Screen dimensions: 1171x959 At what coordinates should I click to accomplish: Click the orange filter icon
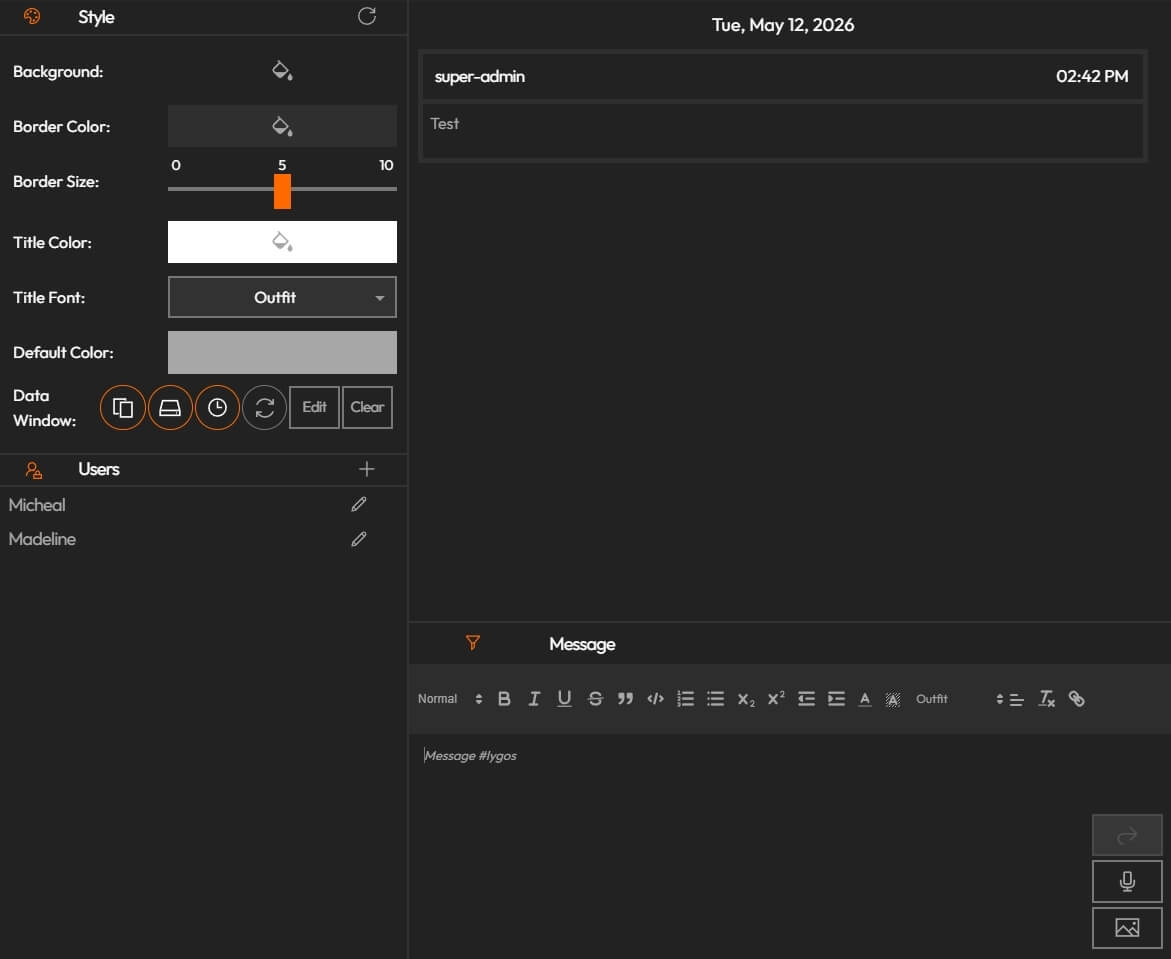tap(473, 643)
